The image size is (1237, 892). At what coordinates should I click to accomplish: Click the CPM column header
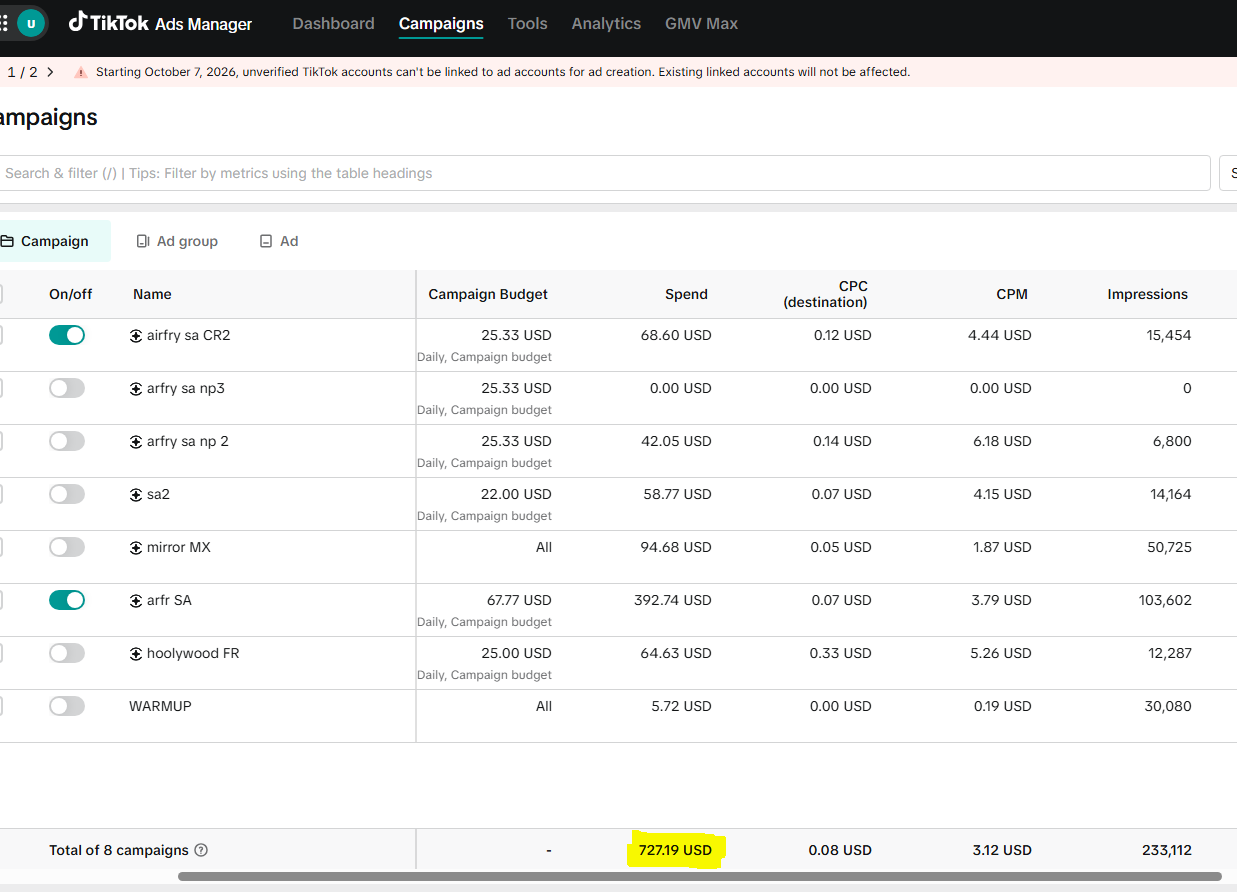1011,294
